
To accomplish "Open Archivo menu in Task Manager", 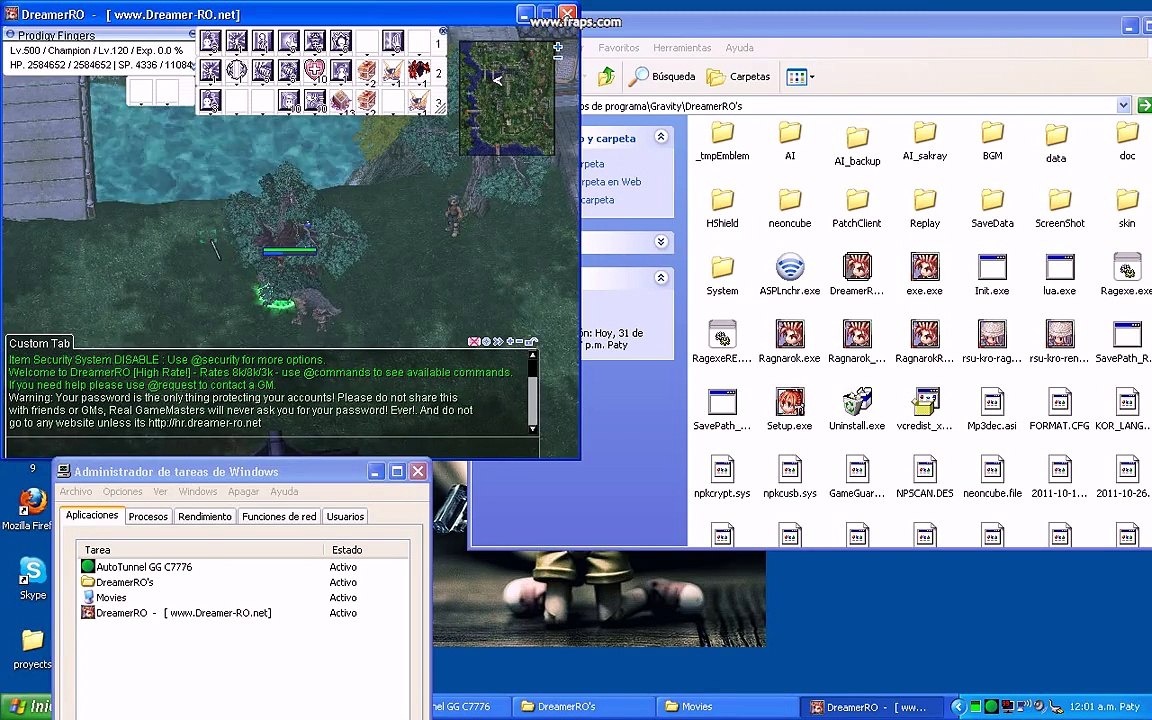I will 76,492.
